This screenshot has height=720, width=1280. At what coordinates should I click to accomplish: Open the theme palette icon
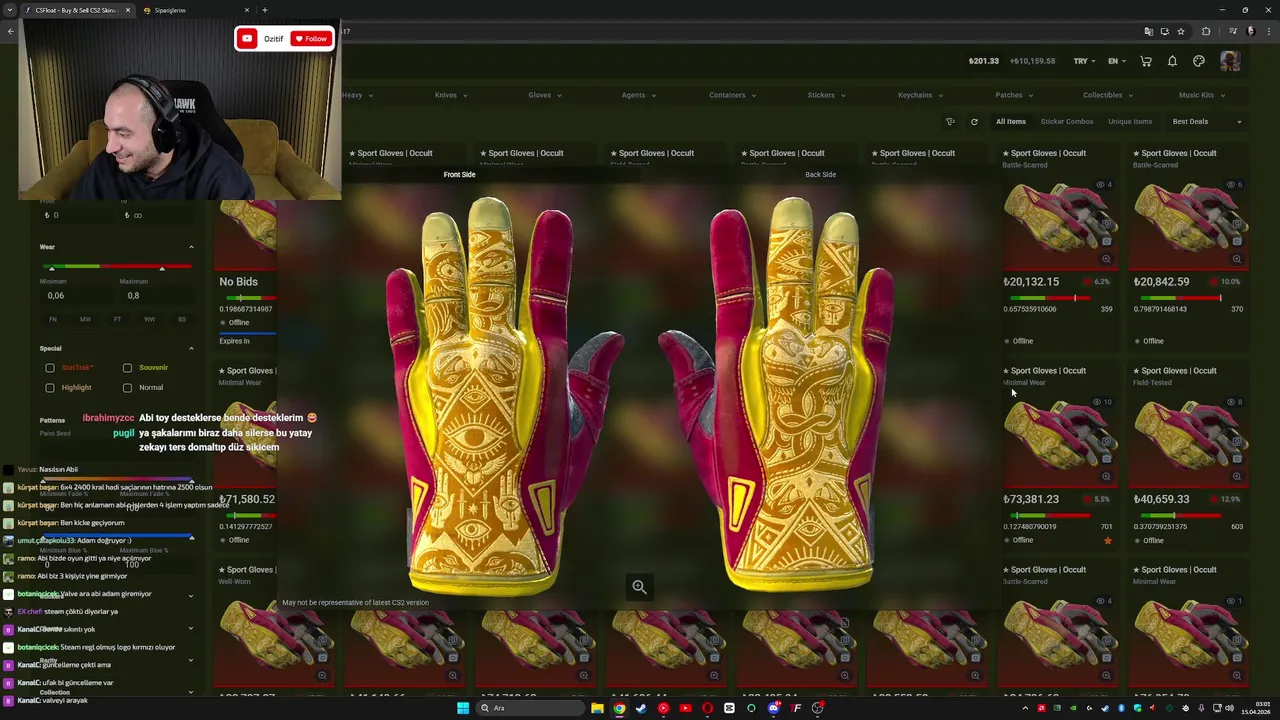[1199, 61]
